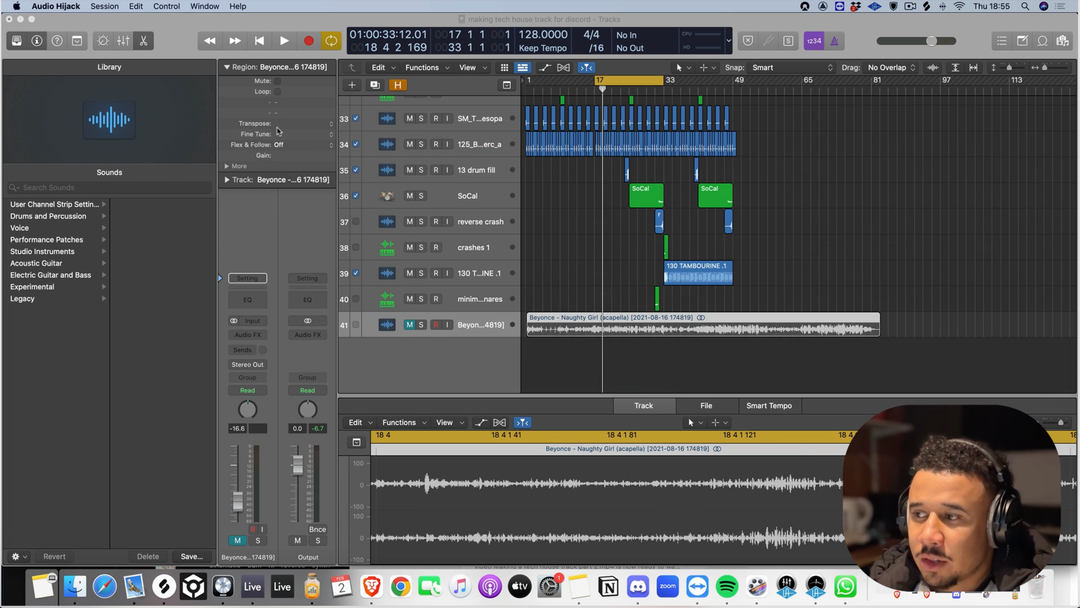Adjust the master volume slider
This screenshot has height=608, width=1080.
coord(930,41)
